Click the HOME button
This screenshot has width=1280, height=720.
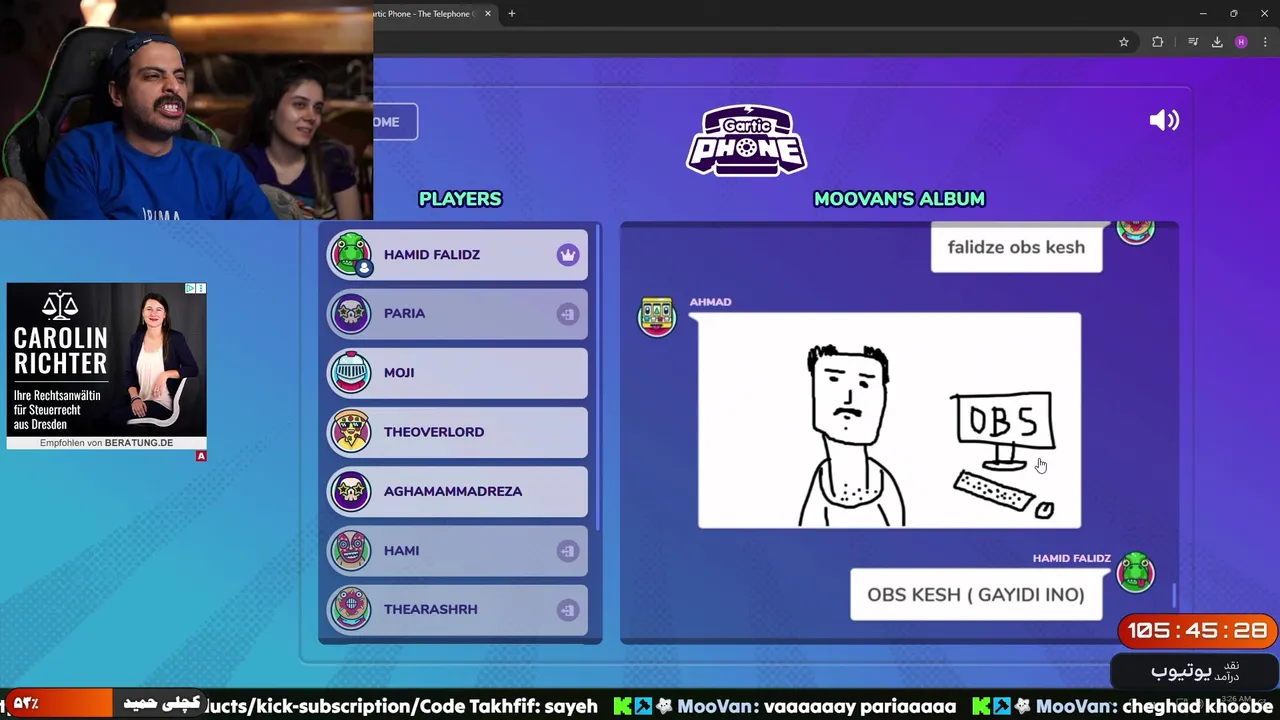click(394, 122)
